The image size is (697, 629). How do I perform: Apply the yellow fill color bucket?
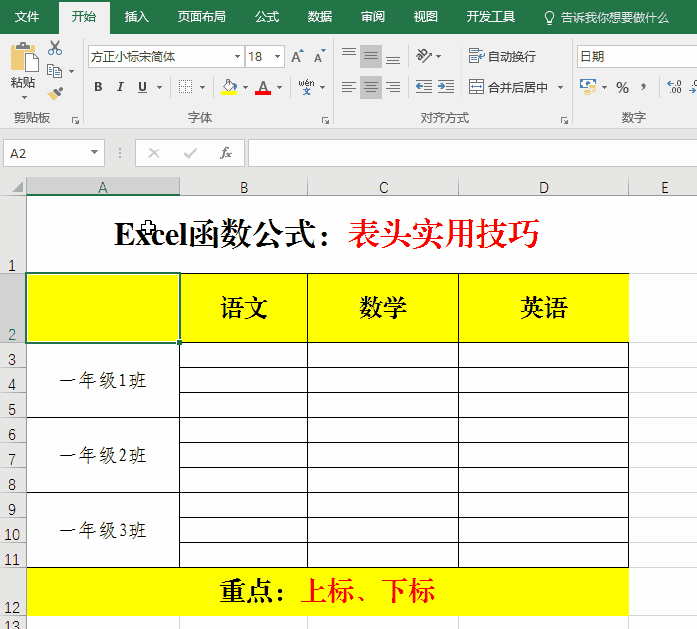point(229,87)
